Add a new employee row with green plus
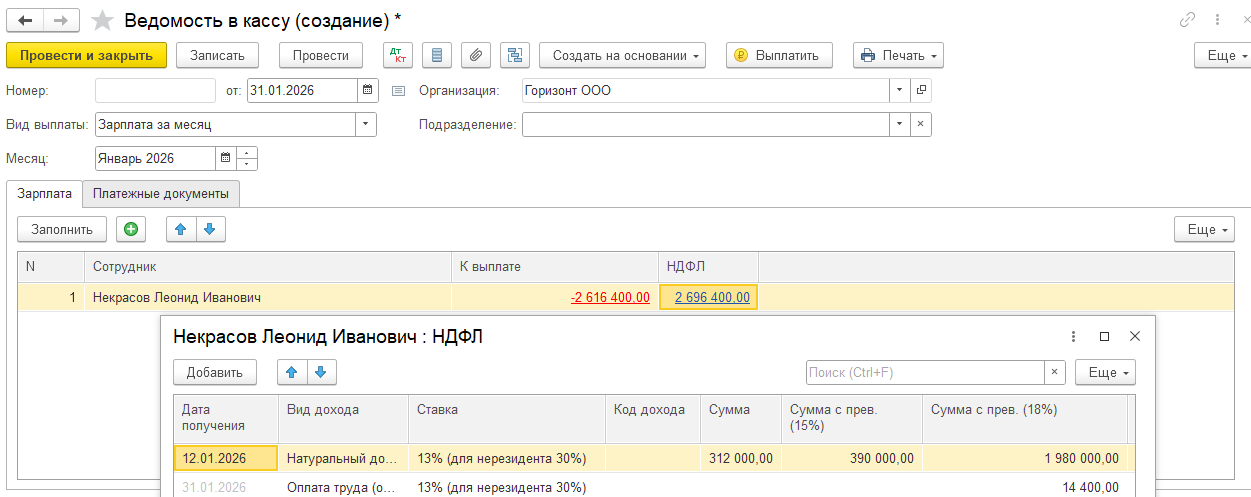 [130, 229]
